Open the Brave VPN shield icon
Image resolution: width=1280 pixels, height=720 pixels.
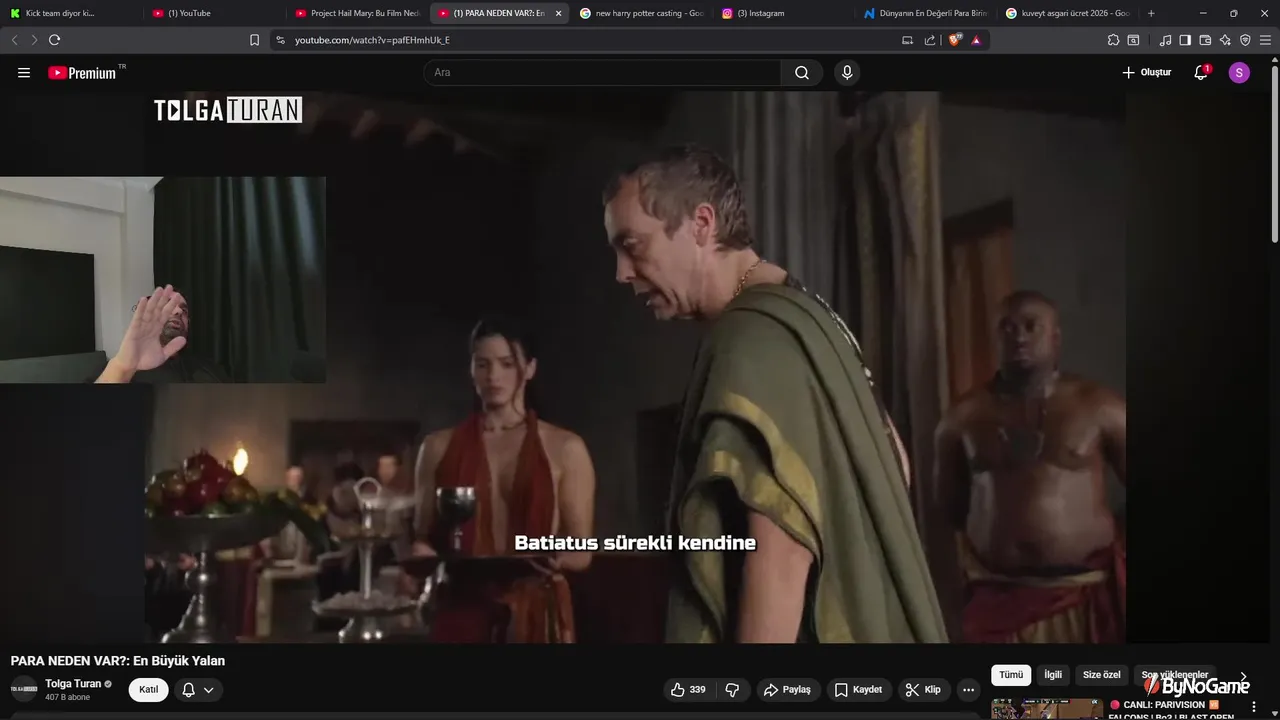point(1245,40)
